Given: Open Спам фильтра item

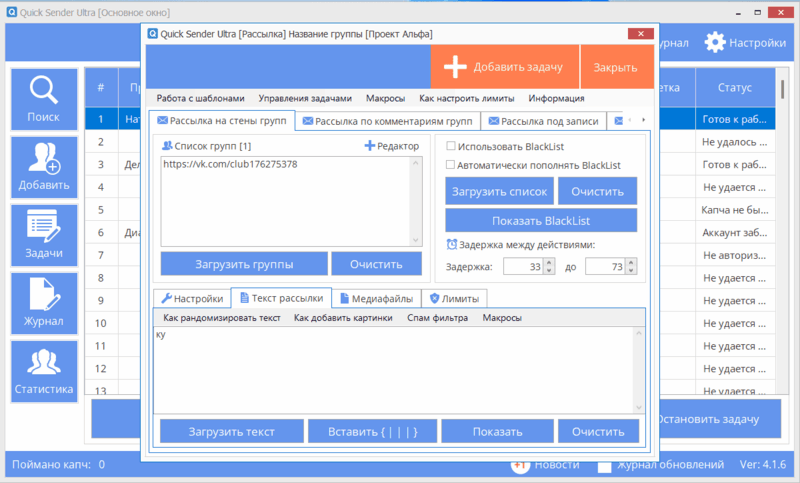Looking at the screenshot, I should [437, 318].
